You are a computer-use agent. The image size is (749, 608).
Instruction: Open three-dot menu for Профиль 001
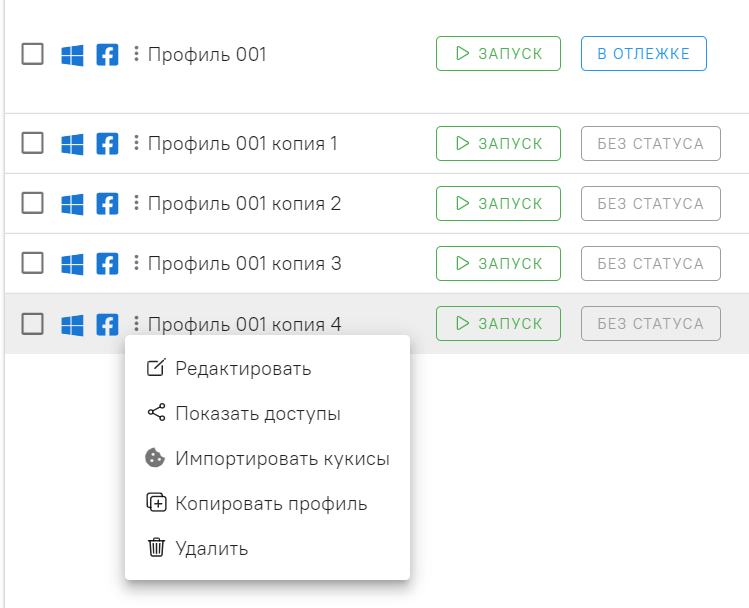point(136,53)
